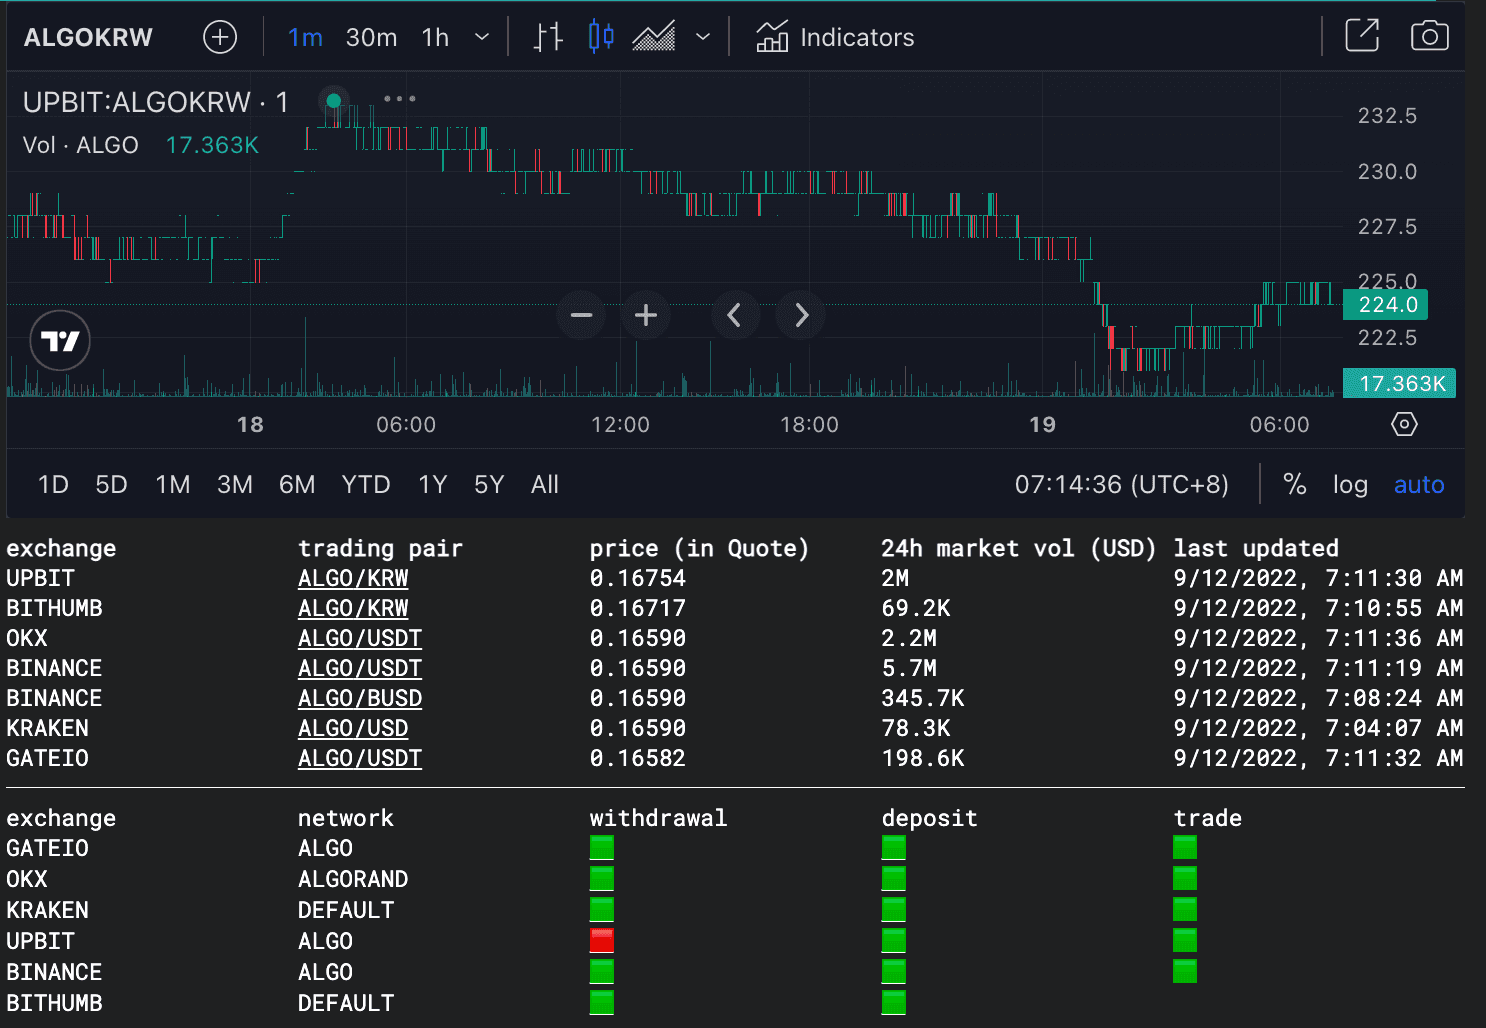Click the three-dots more options in legend
This screenshot has height=1028, width=1486.
[400, 99]
